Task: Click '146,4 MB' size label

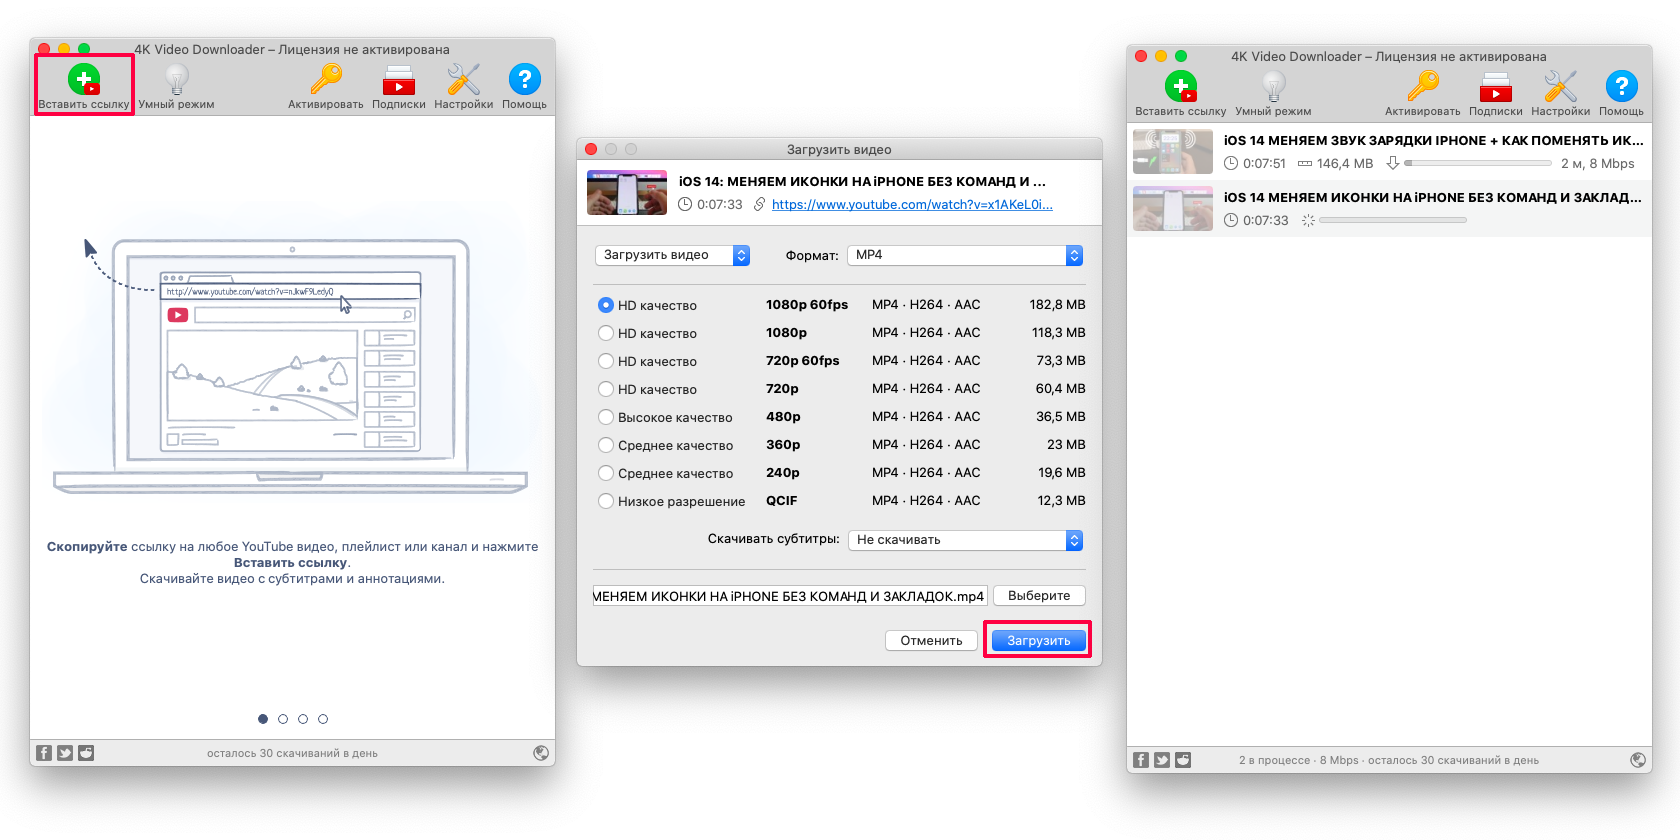Action: click(x=1345, y=163)
